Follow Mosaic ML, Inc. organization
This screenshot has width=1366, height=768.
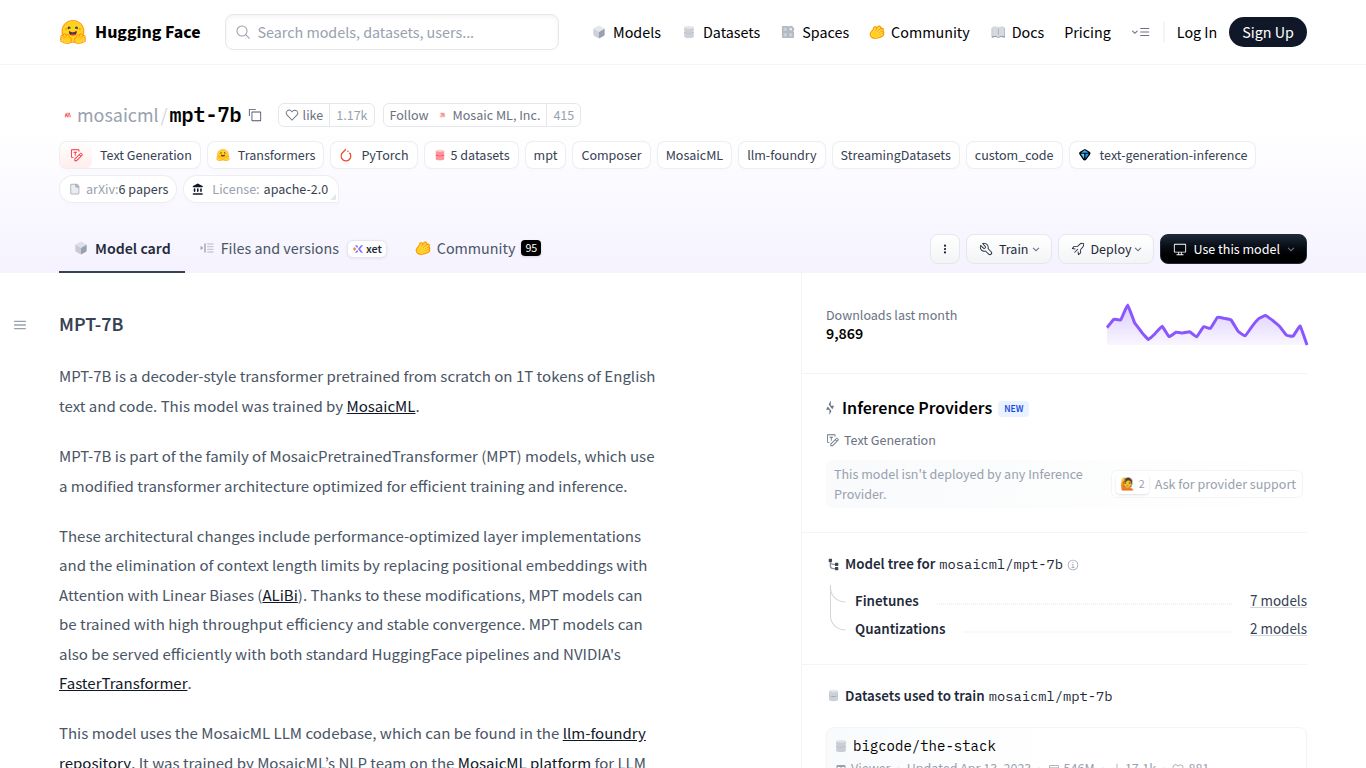[409, 115]
